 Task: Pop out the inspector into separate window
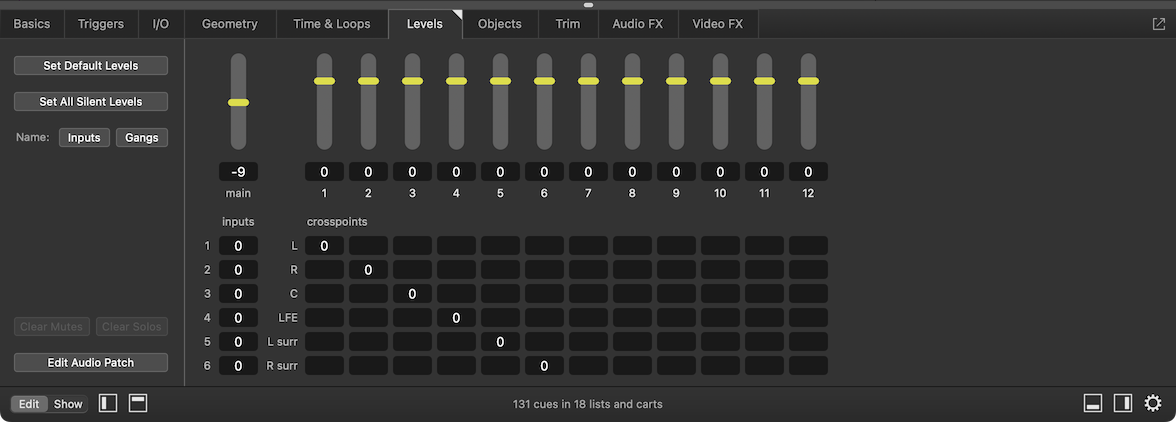tap(1159, 24)
